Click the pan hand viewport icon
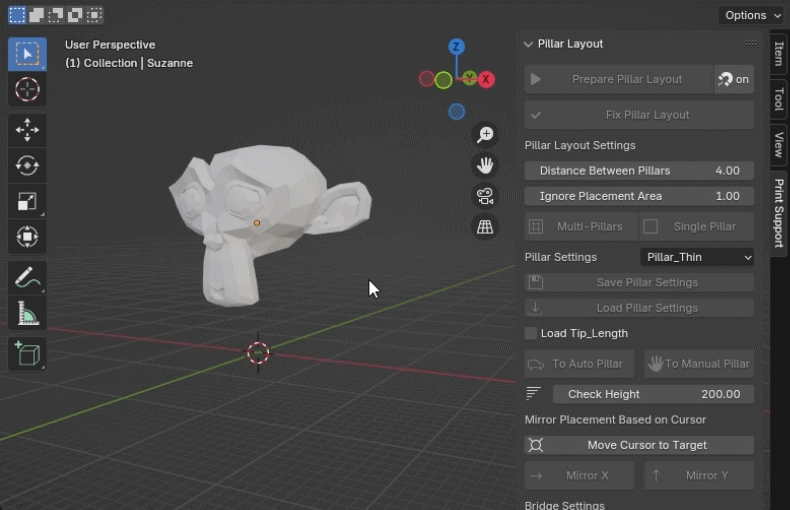The height and width of the screenshot is (510, 790). tap(485, 165)
